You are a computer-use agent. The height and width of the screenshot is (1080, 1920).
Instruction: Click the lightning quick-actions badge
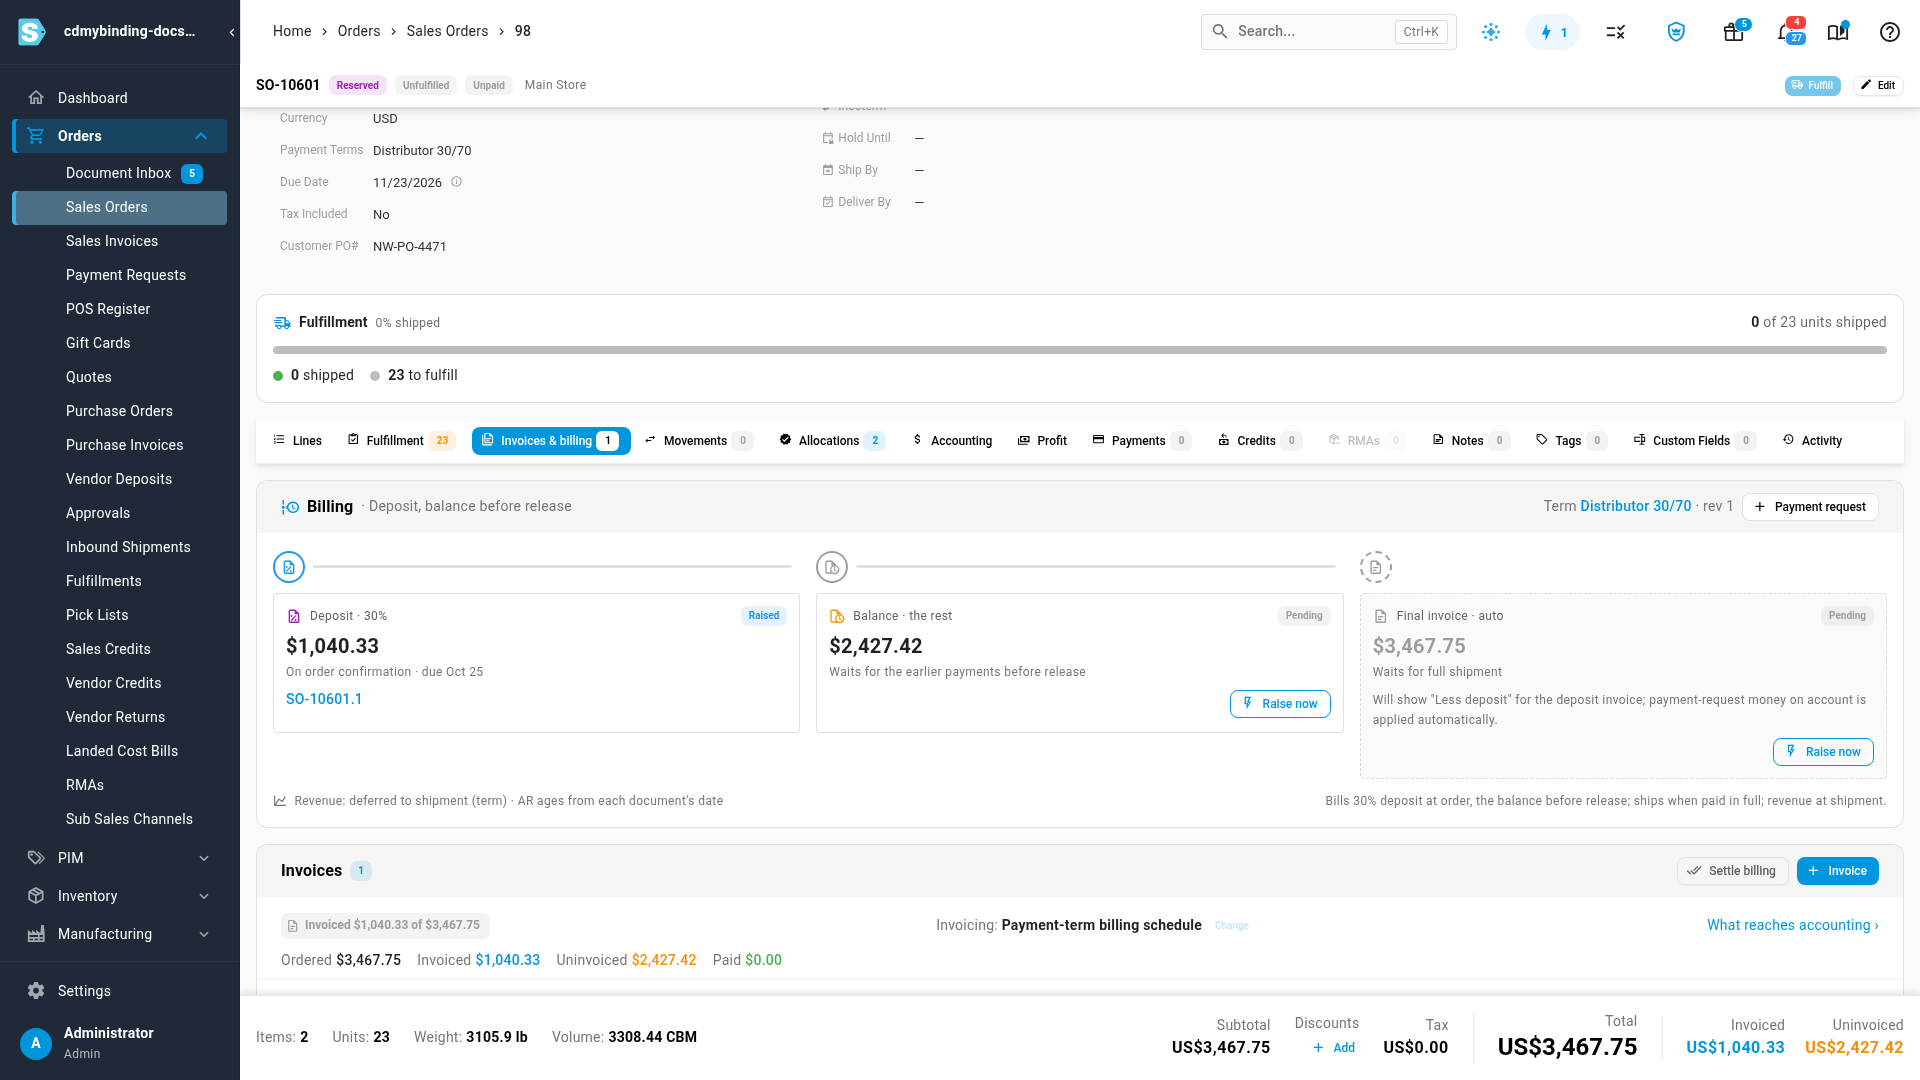pyautogui.click(x=1552, y=32)
